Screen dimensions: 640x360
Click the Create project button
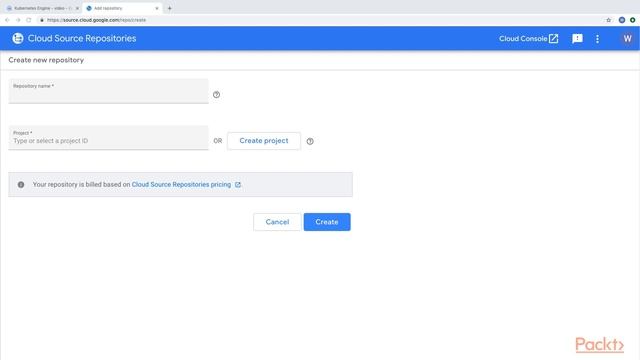point(264,141)
